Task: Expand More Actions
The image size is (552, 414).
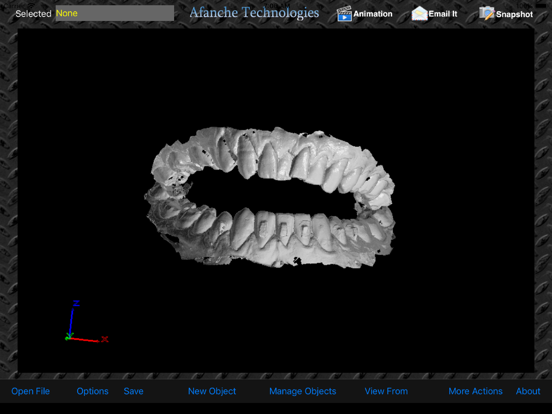Action: click(475, 391)
